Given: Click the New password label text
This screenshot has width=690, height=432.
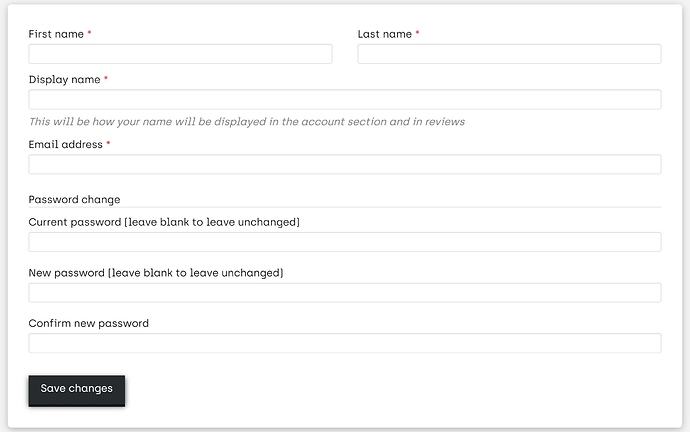Looking at the screenshot, I should point(156,272).
